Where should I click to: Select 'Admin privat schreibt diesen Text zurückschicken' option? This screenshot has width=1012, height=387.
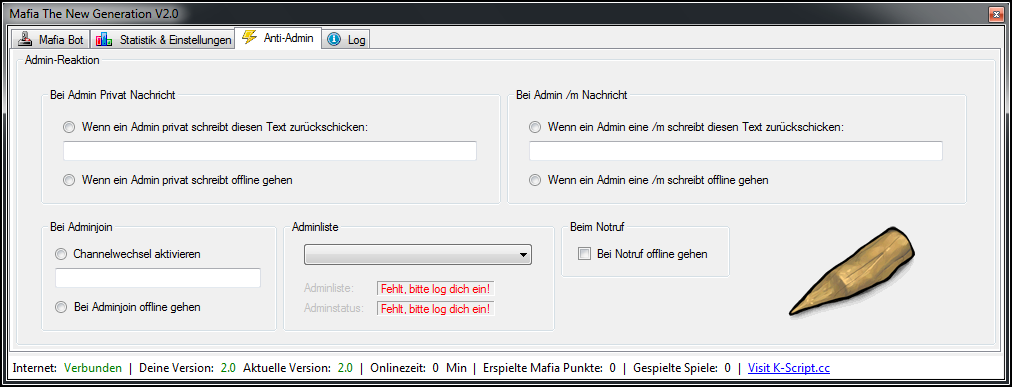(x=68, y=127)
